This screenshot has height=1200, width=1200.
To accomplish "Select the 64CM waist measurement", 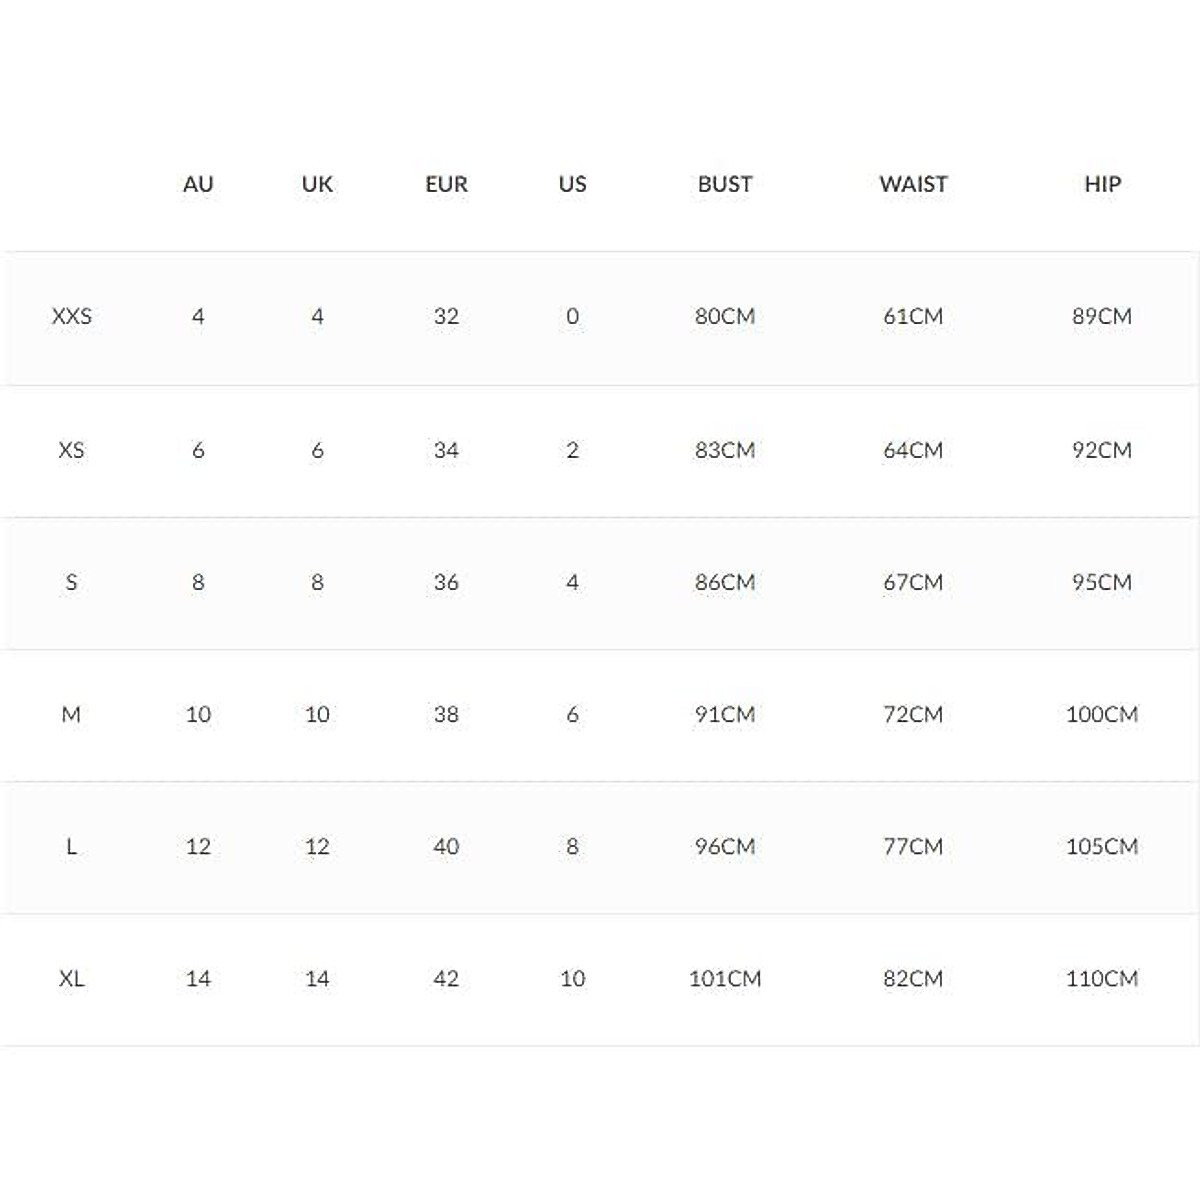I will (913, 450).
